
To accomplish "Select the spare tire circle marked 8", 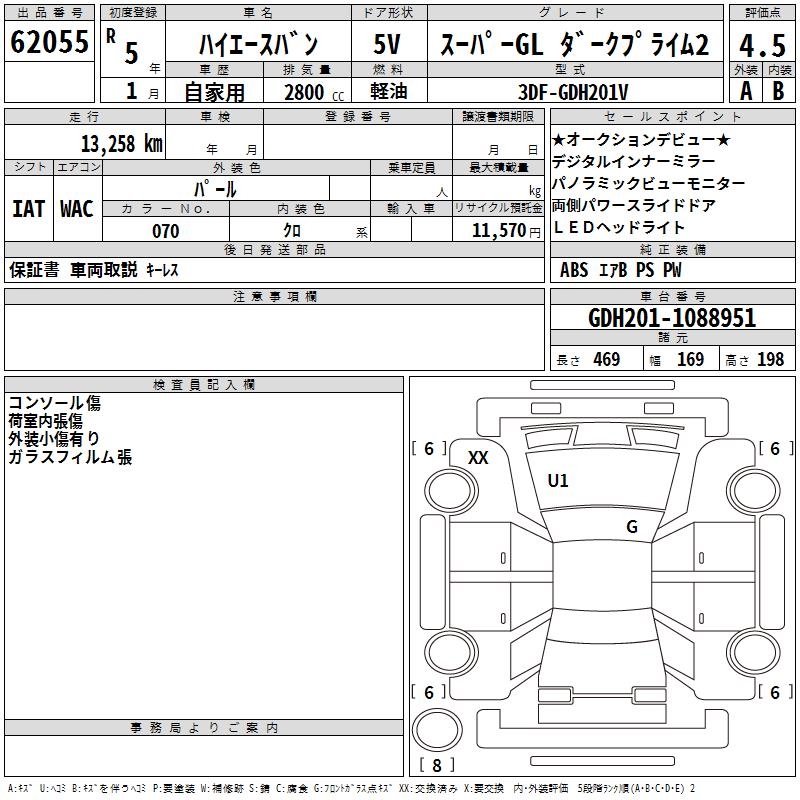I will pyautogui.click(x=437, y=730).
